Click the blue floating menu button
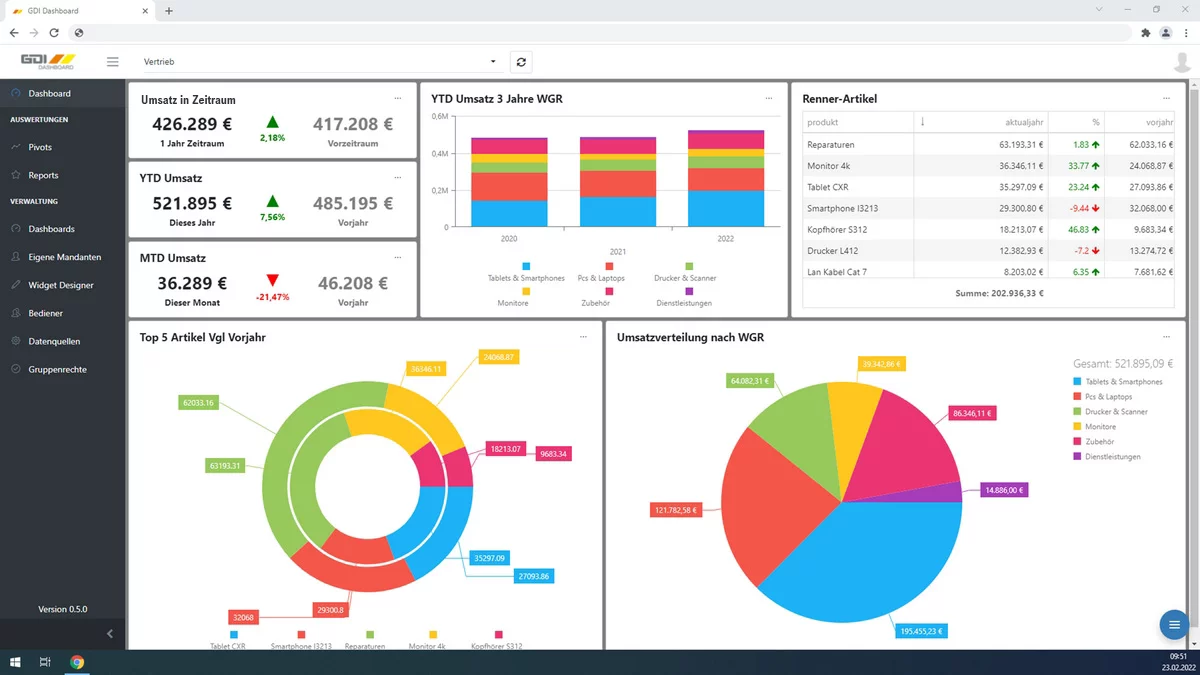 click(x=1174, y=624)
